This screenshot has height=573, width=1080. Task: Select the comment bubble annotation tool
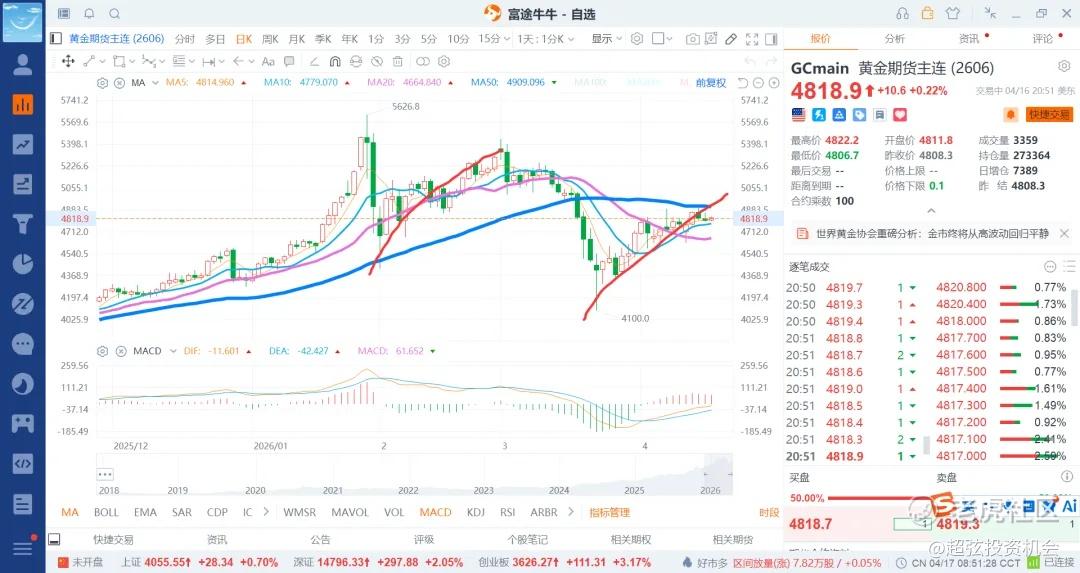[289, 61]
